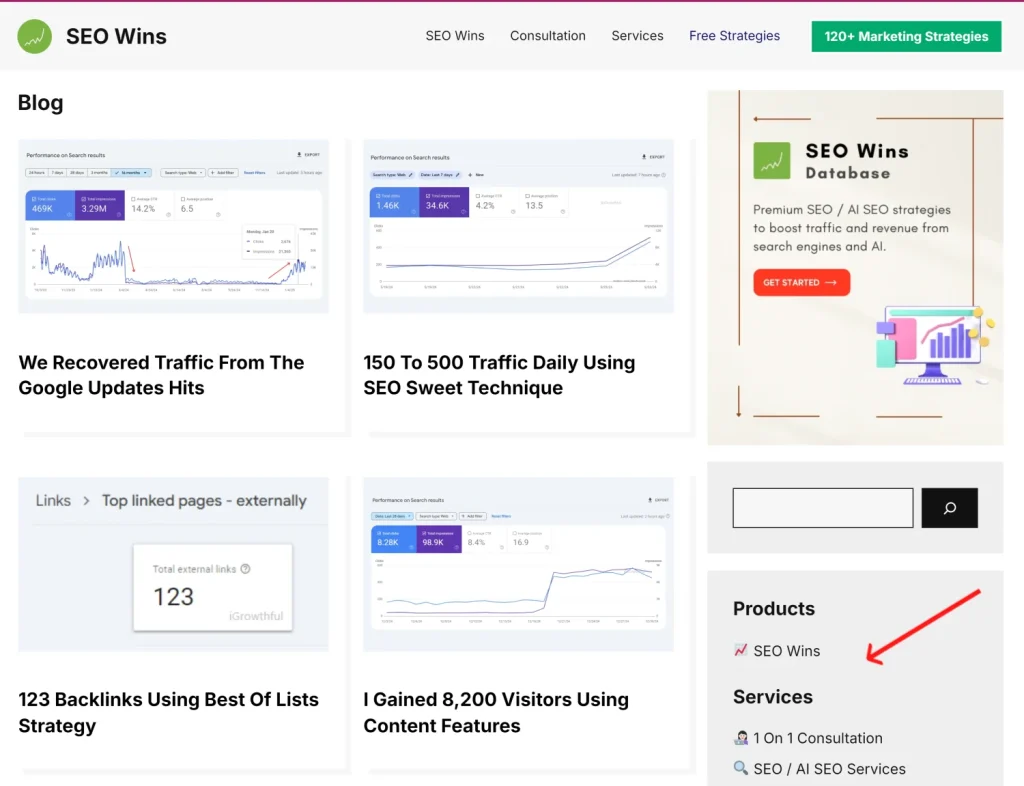This screenshot has width=1024, height=786.
Task: Click the magnifier icon beside SEO / AI SEO Services
Action: click(741, 768)
